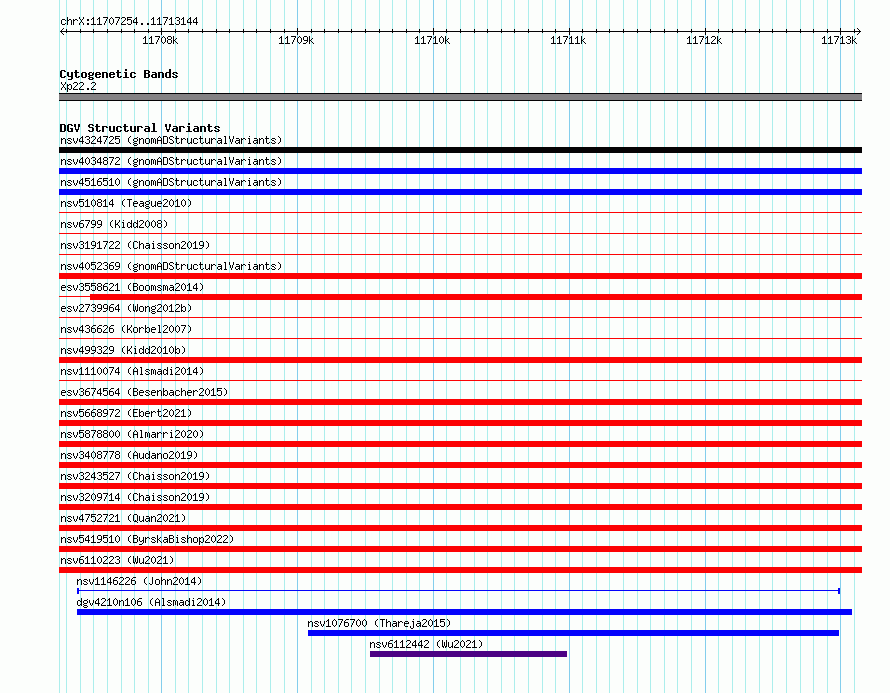Viewport: 890px width, 693px height.
Task: Open variant esv3674564 (Besenbacher2015)
Action: click(144, 392)
